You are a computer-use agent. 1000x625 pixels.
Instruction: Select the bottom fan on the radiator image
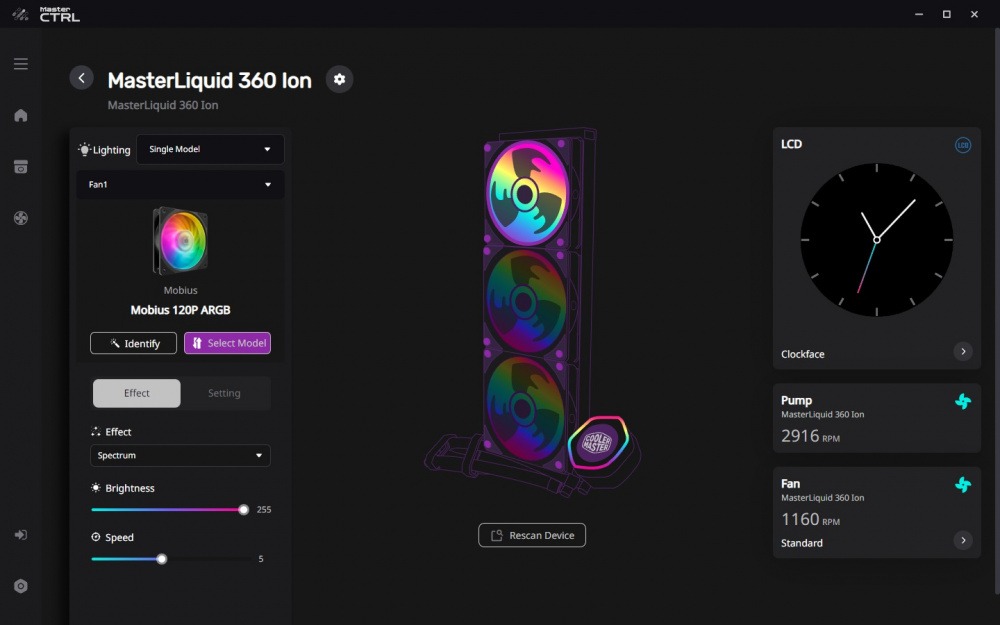(524, 408)
